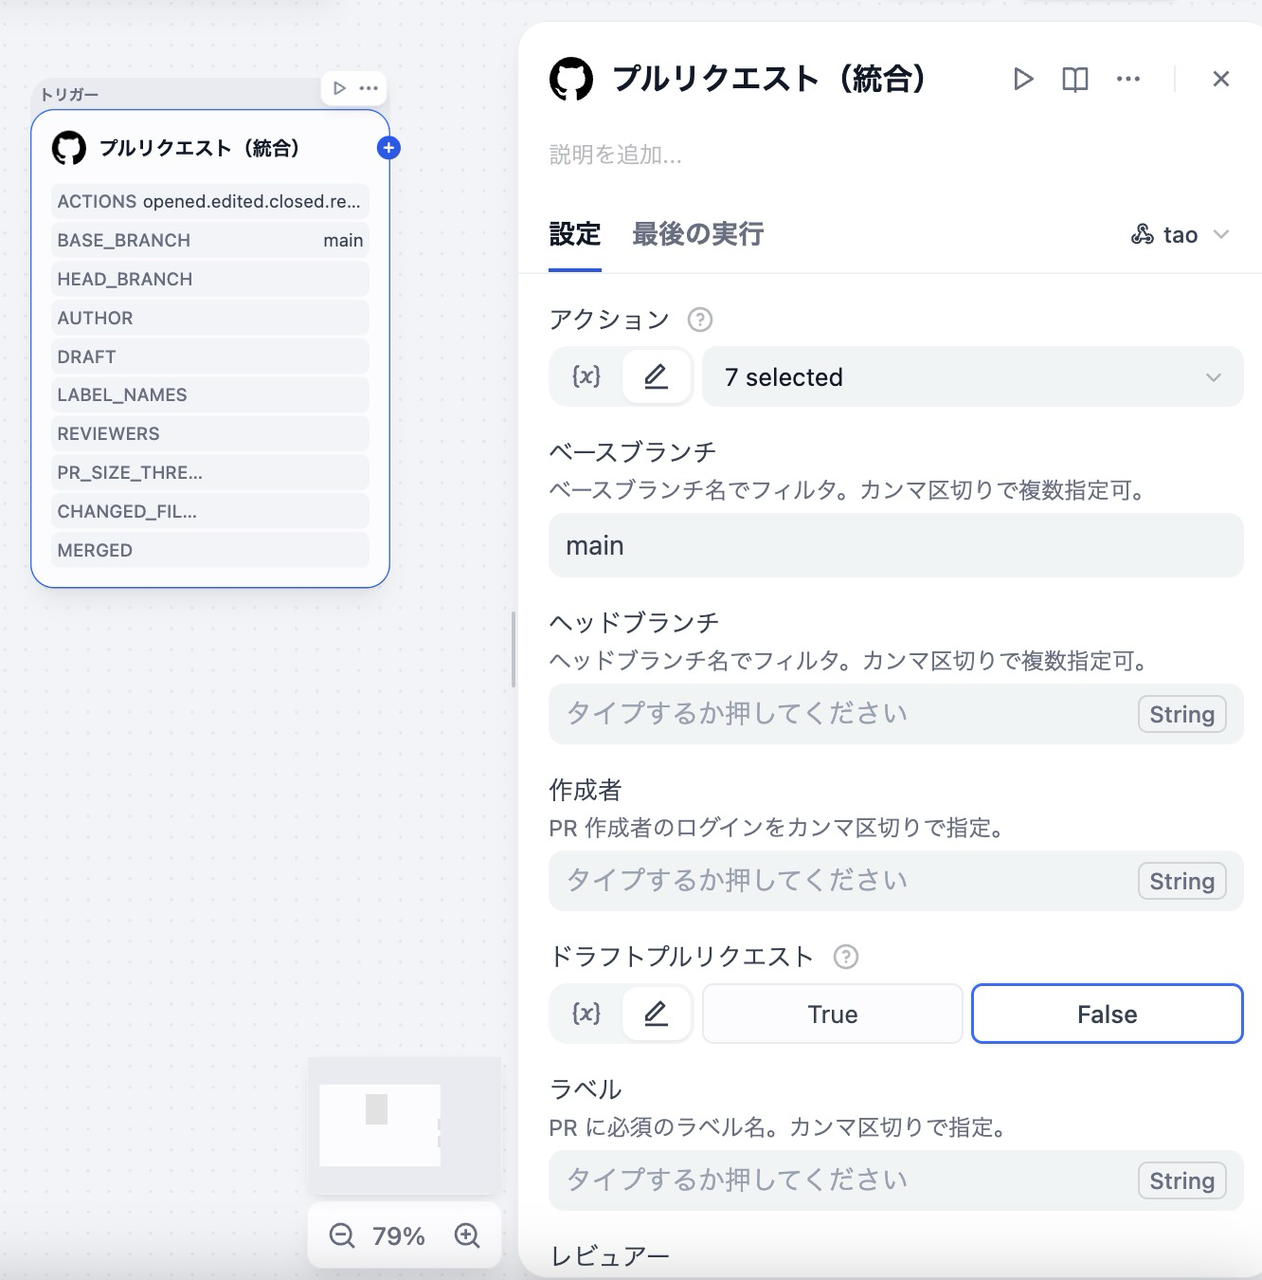Set draft pull request to False
This screenshot has width=1262, height=1280.
(x=1107, y=1014)
